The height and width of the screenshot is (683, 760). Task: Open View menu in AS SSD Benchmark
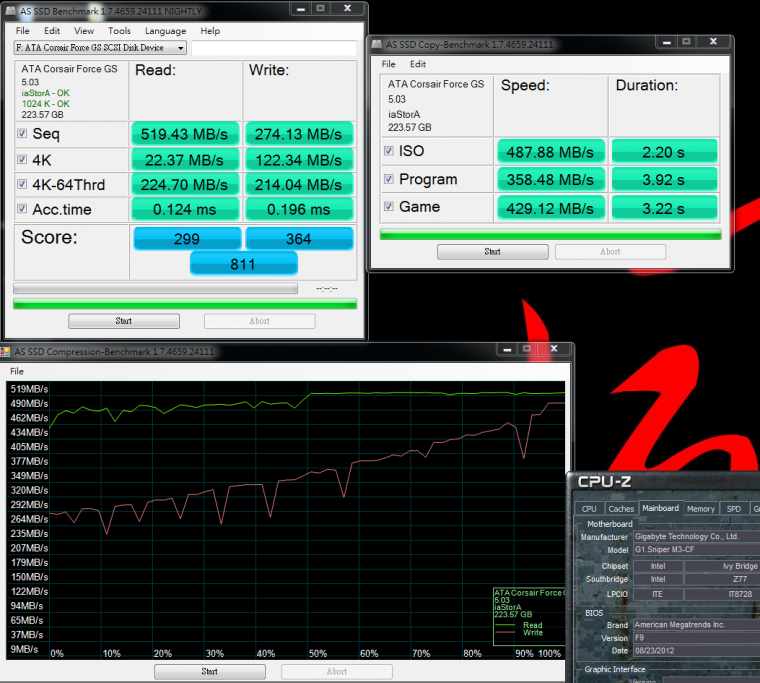tap(84, 31)
